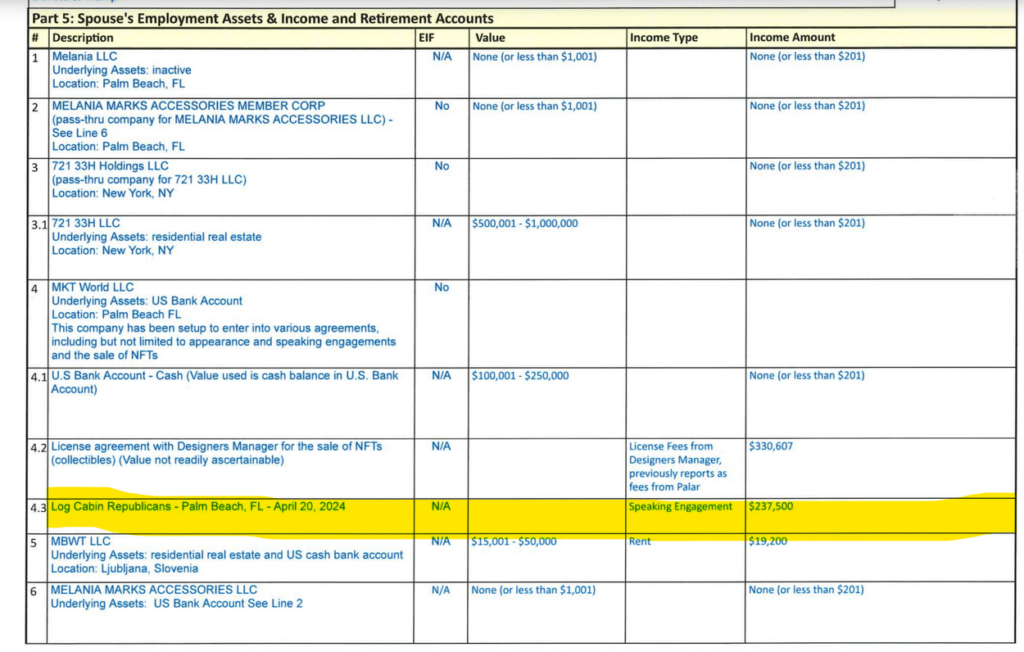This screenshot has height=652, width=1024.
Task: Click the Speaking Engagement income type
Action: [x=680, y=507]
